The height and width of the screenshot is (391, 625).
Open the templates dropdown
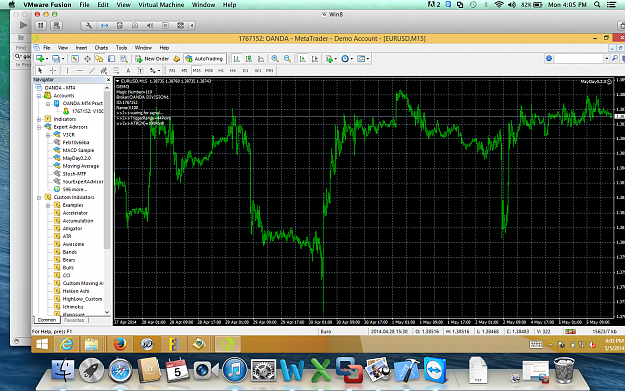point(363,59)
